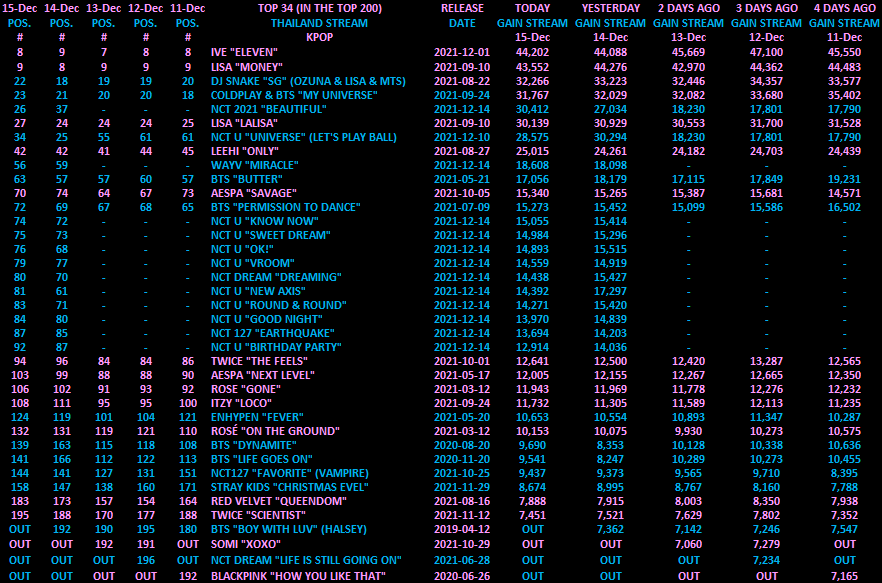This screenshot has height=583, width=882.
Task: Click BTS "BUTTER" title
Action: click(247, 180)
